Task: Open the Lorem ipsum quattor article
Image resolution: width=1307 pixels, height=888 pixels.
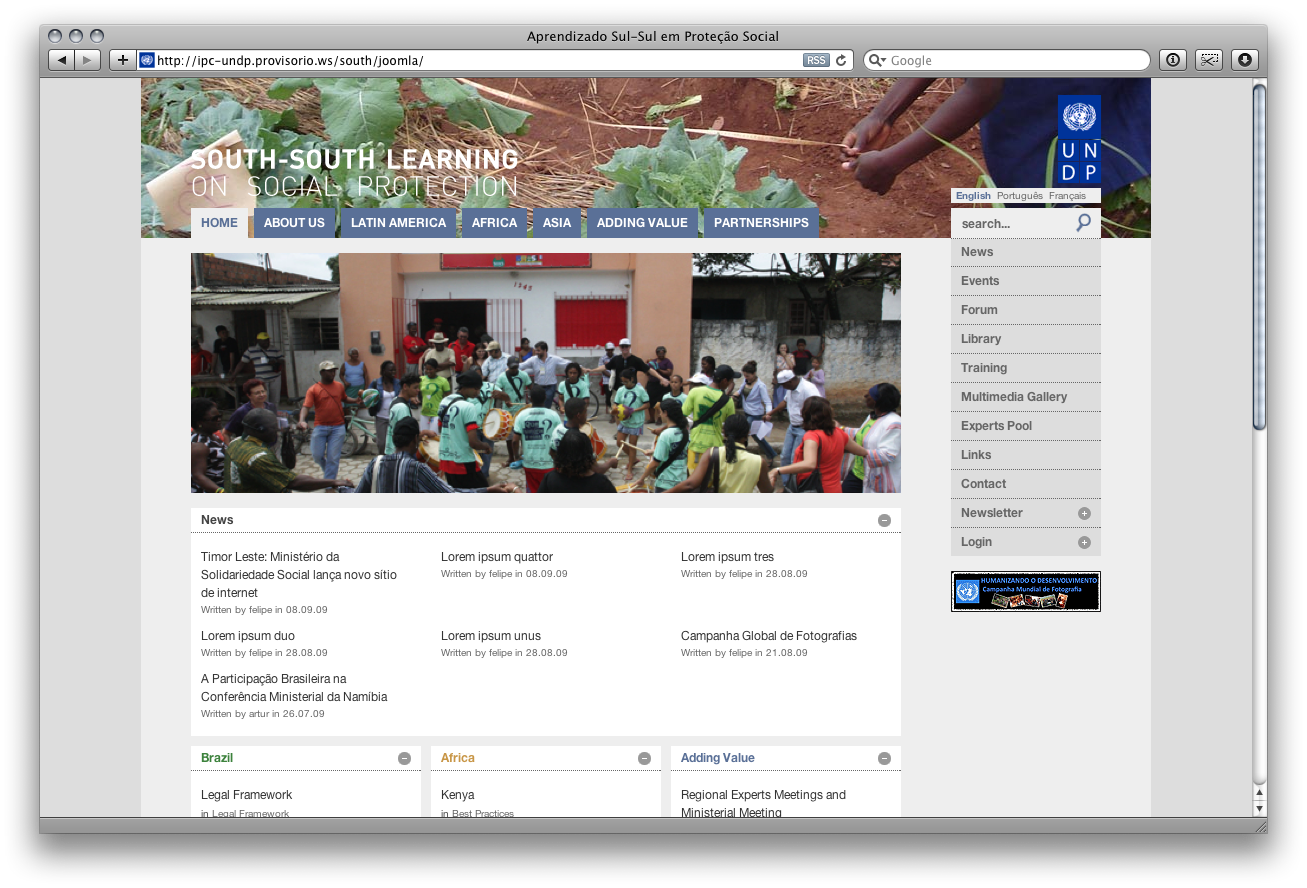Action: (x=497, y=557)
